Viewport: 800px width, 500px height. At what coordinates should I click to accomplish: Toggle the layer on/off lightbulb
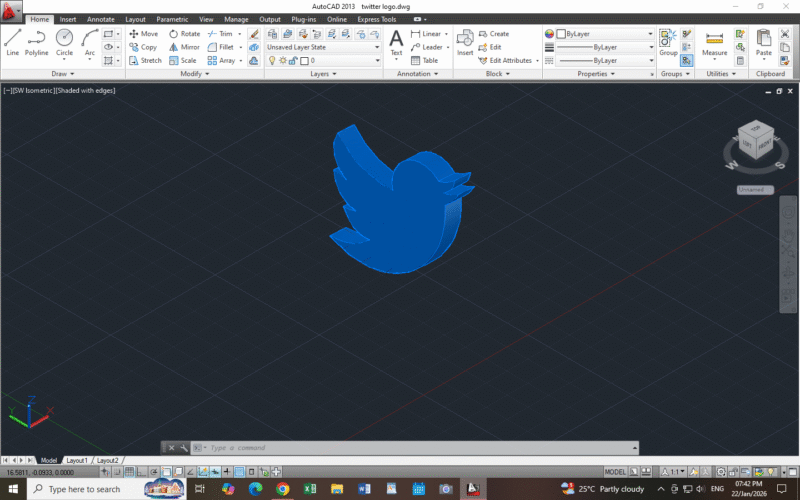(272, 60)
